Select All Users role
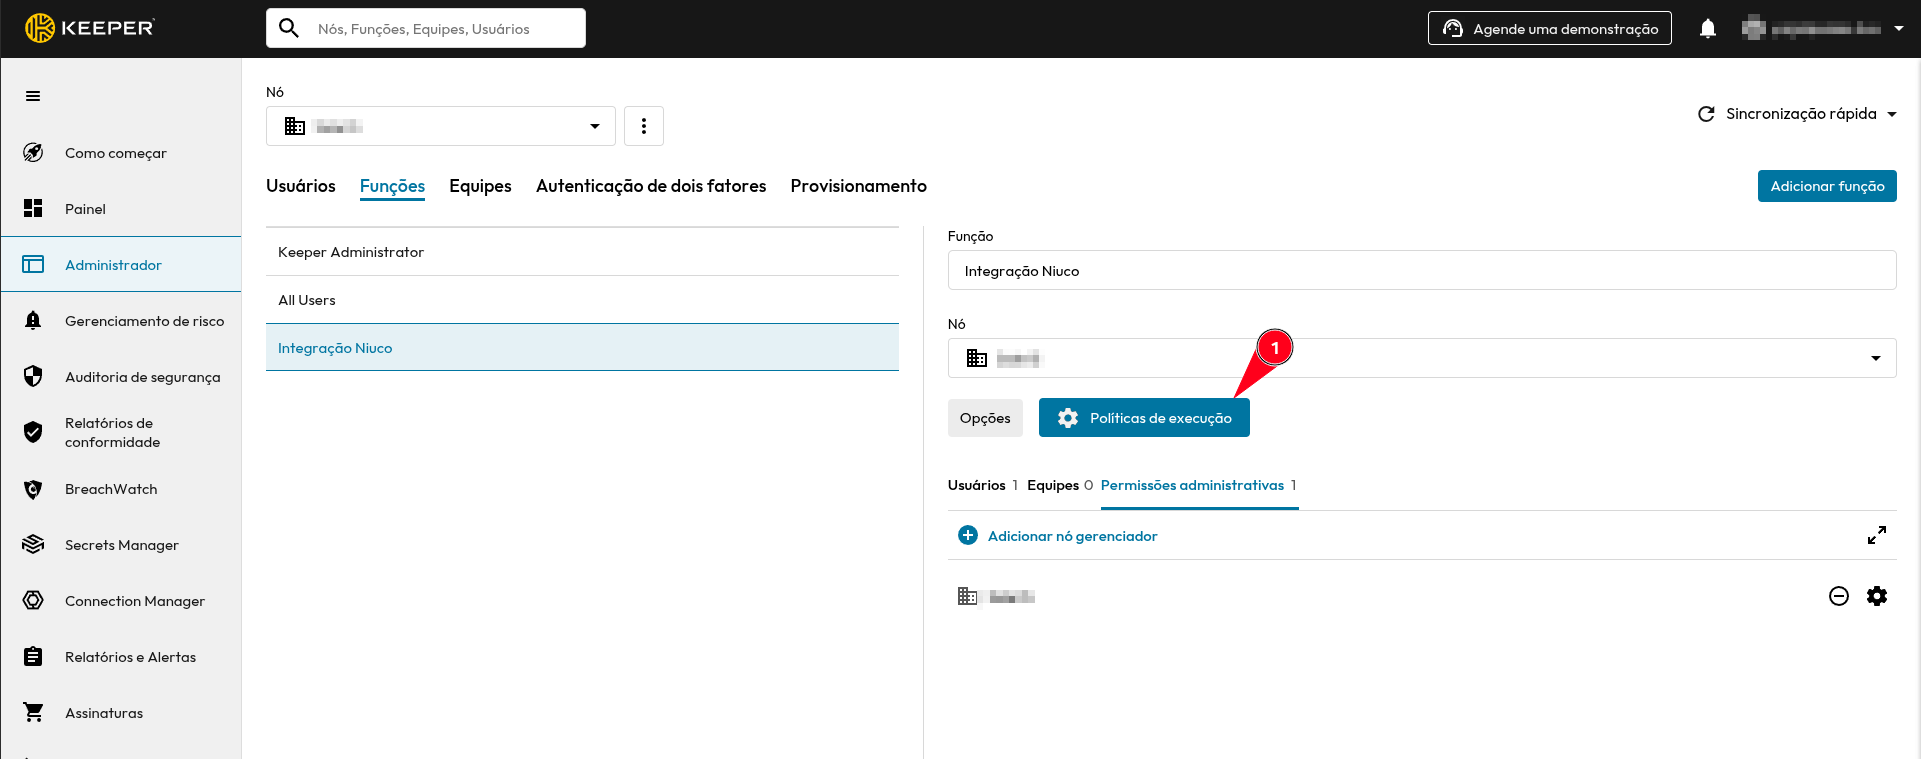This screenshot has width=1921, height=759. click(582, 300)
